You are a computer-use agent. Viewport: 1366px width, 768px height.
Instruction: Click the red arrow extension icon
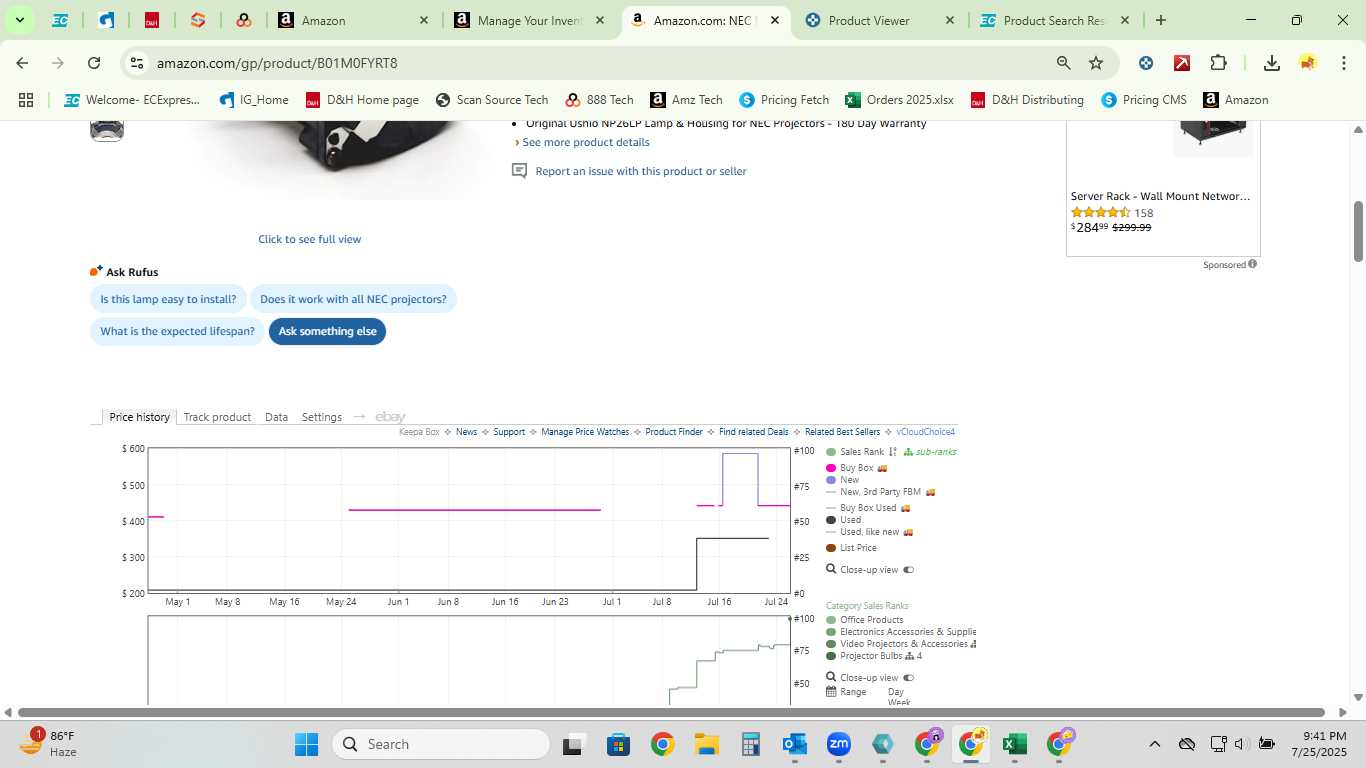(x=1182, y=63)
